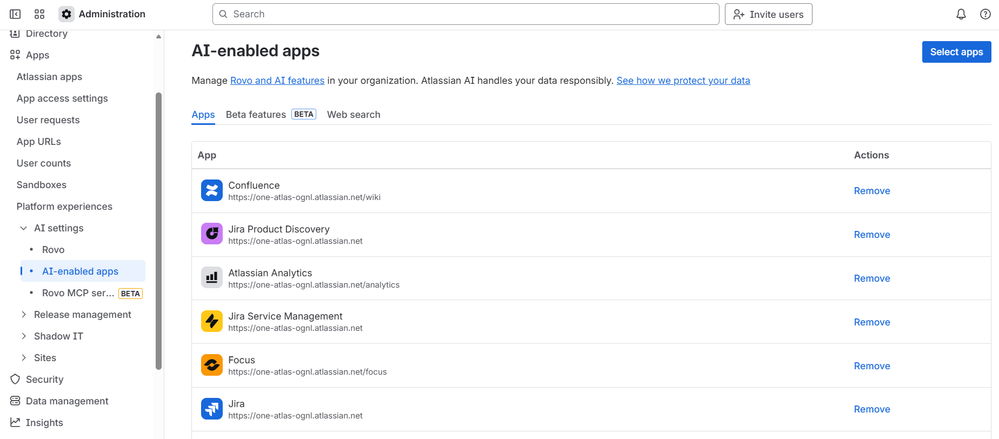Click the Insights chart icon in sidebar

15,422
